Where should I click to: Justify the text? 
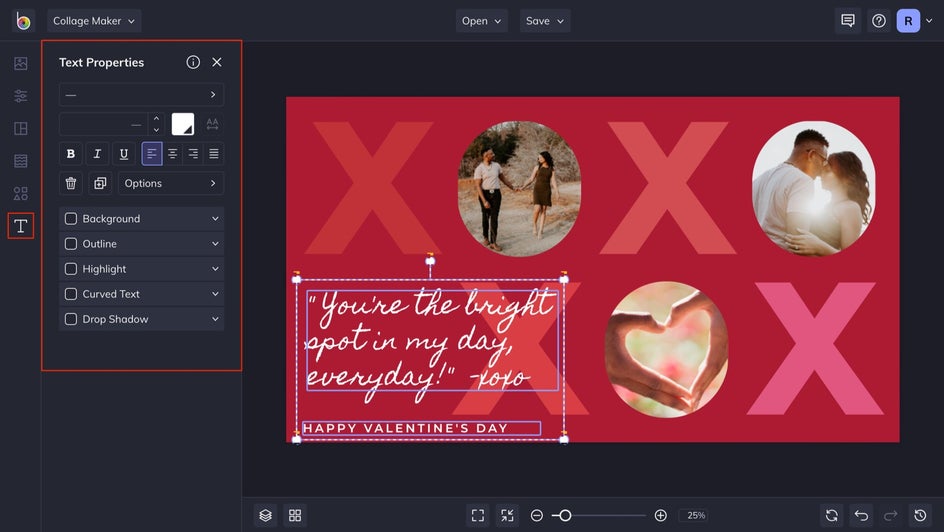tap(214, 153)
